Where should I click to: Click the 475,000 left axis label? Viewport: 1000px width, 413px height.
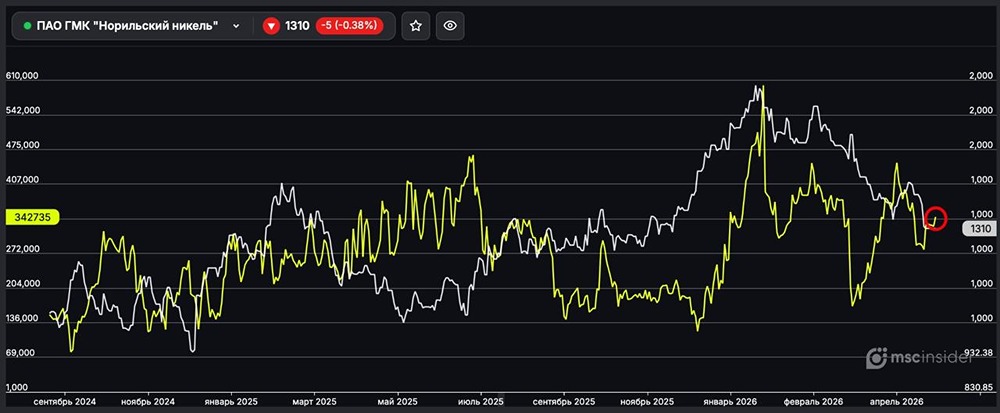(23, 145)
